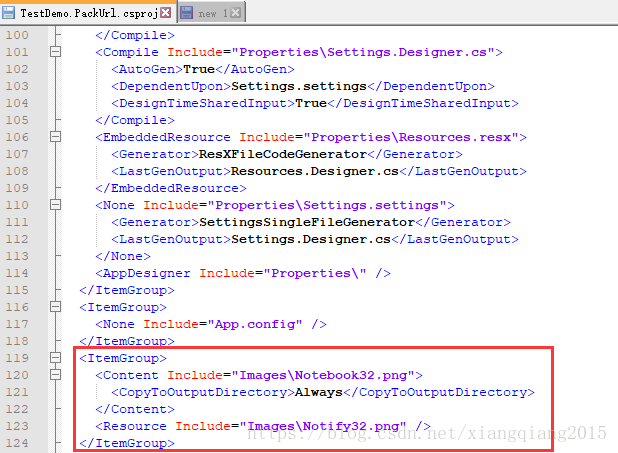This screenshot has height=453, width=618.
Task: Collapse the None Include fold at line 110
Action: (56, 205)
